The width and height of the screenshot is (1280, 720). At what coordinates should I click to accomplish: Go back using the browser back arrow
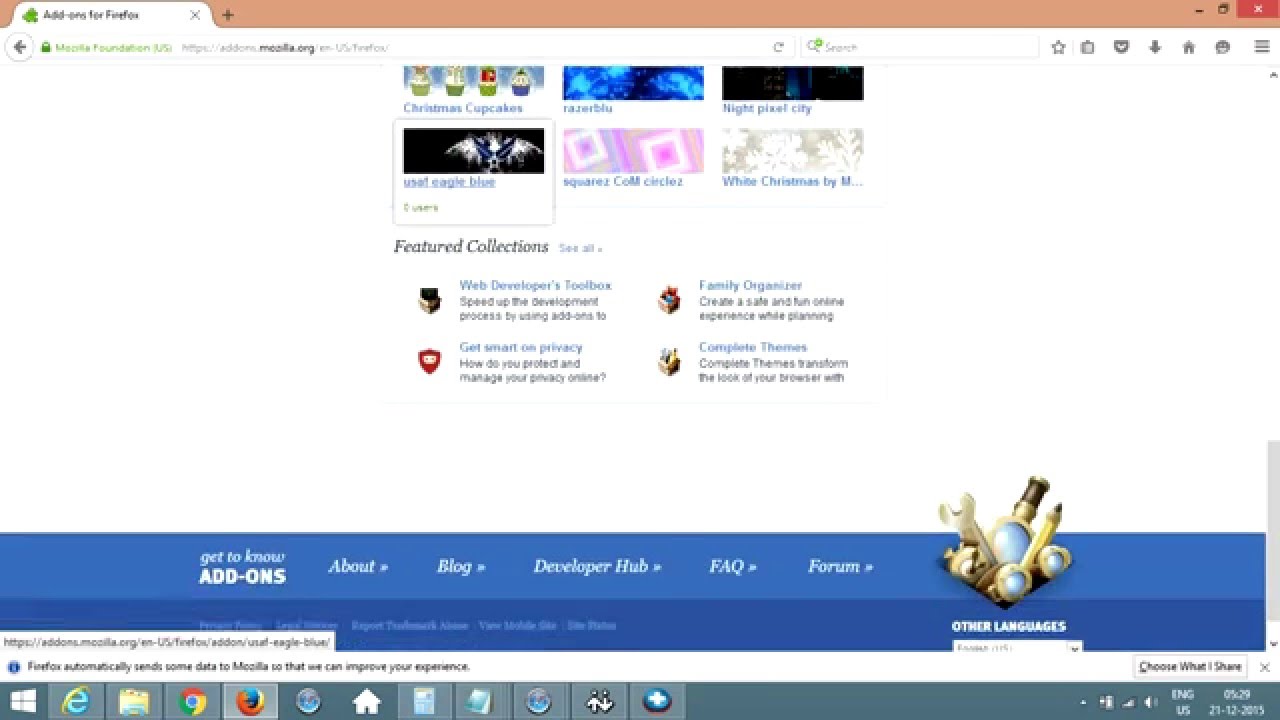point(20,47)
